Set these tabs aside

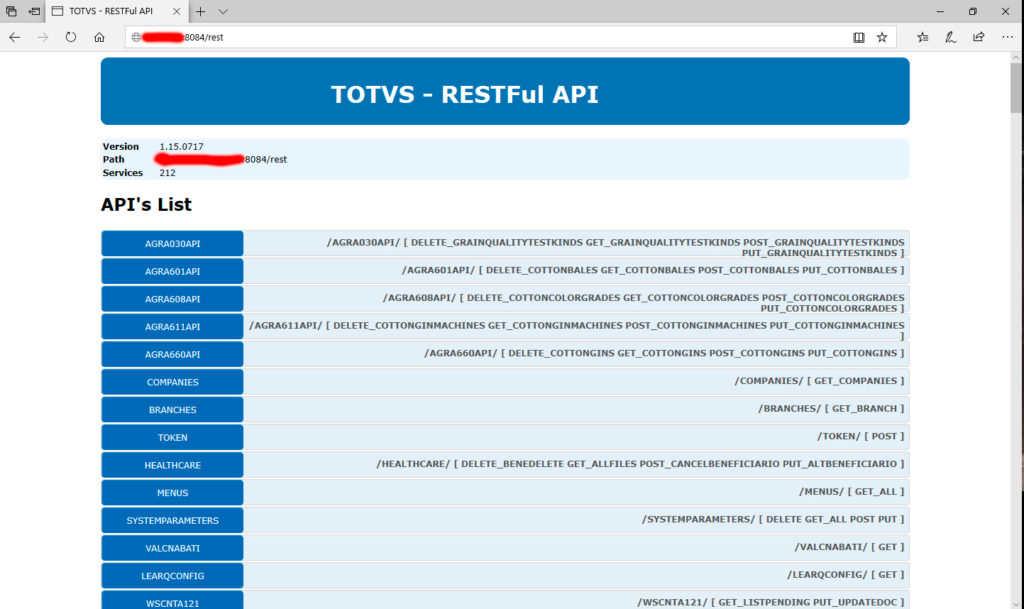coord(34,11)
